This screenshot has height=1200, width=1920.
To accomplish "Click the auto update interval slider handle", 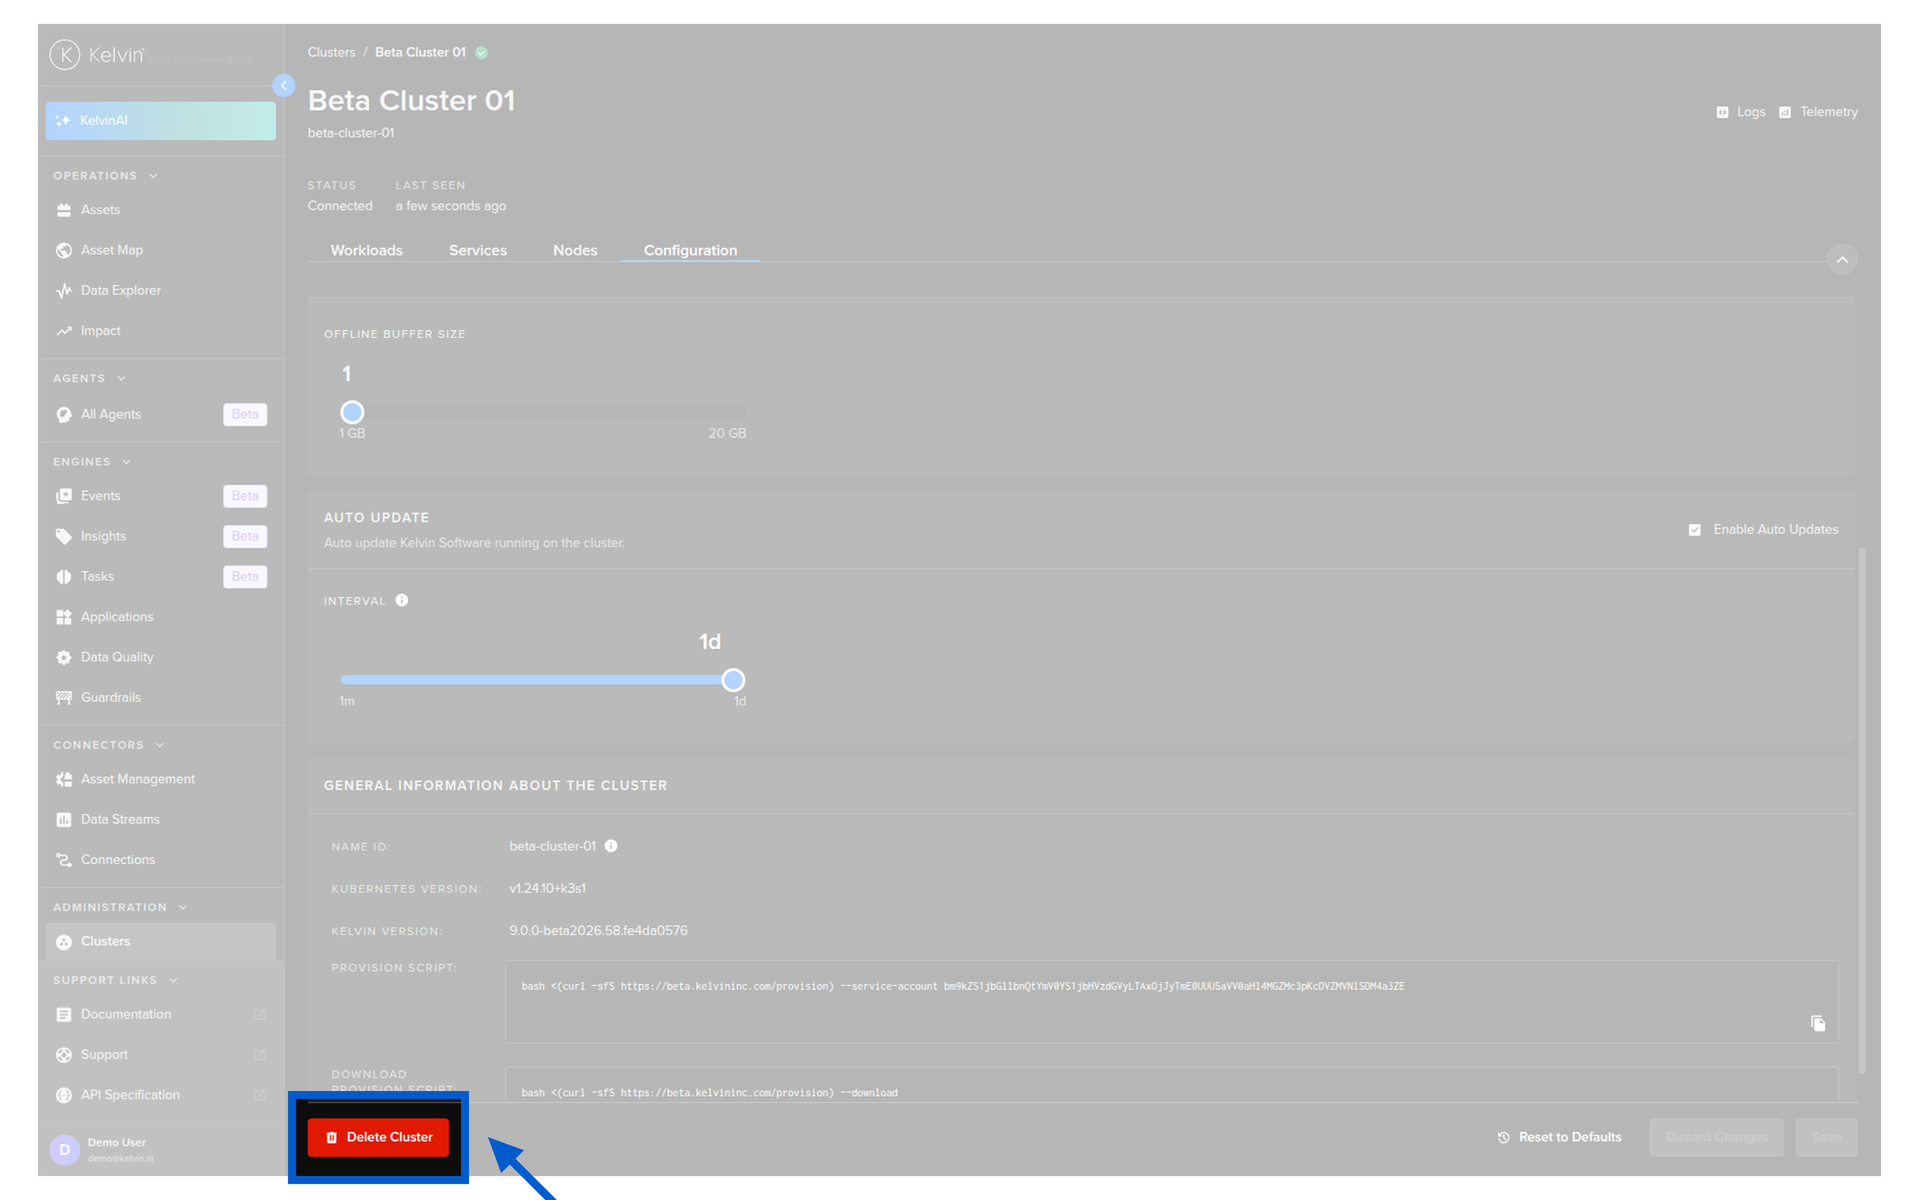I will tap(733, 680).
